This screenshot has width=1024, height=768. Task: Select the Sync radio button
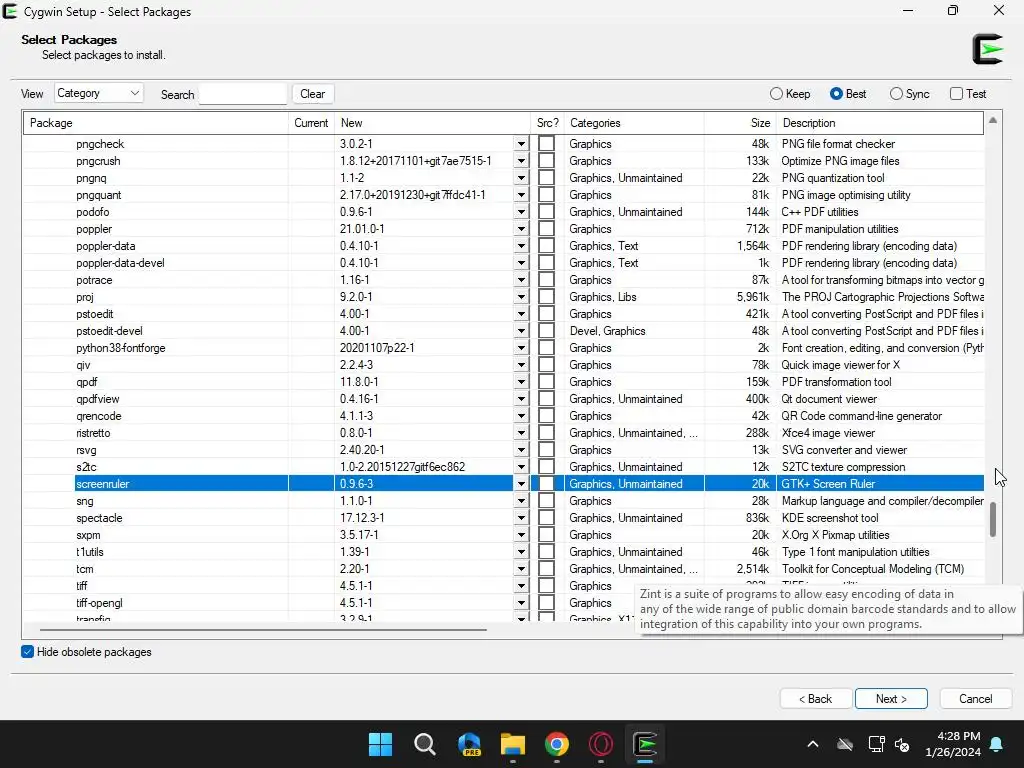pyautogui.click(x=896, y=93)
